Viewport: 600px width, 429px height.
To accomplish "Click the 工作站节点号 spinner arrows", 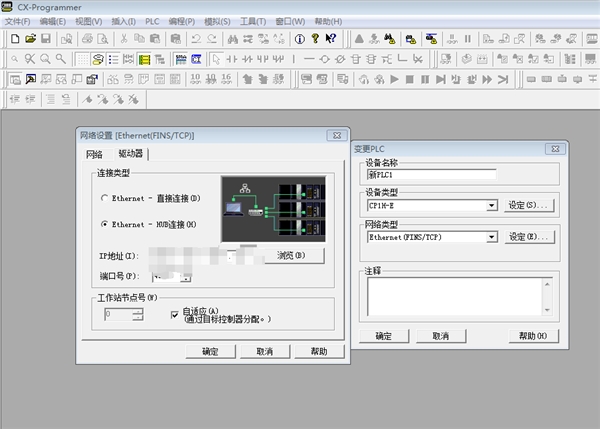I will pyautogui.click(x=138, y=314).
